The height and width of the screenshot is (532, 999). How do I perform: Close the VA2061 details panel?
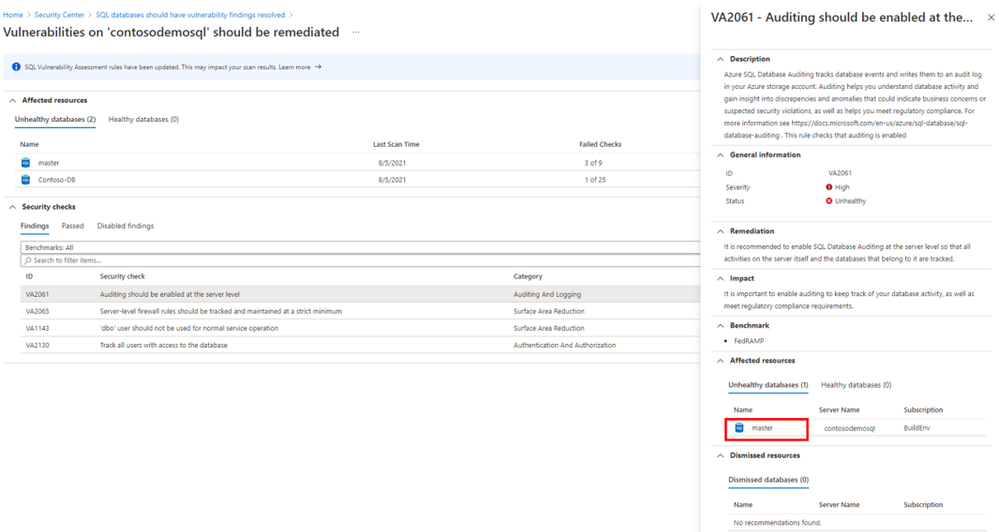(991, 18)
